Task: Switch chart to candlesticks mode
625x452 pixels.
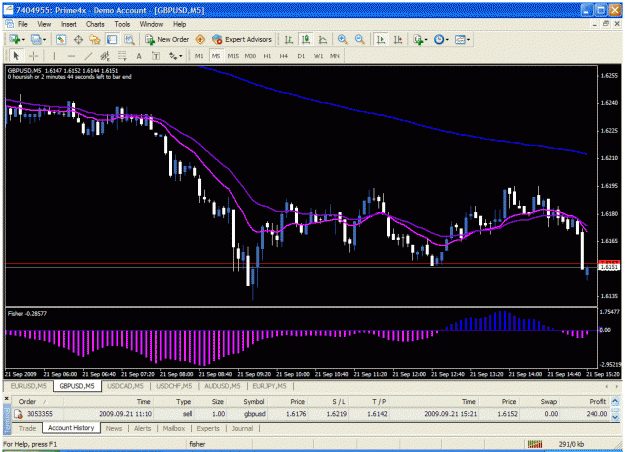Action: (306, 39)
